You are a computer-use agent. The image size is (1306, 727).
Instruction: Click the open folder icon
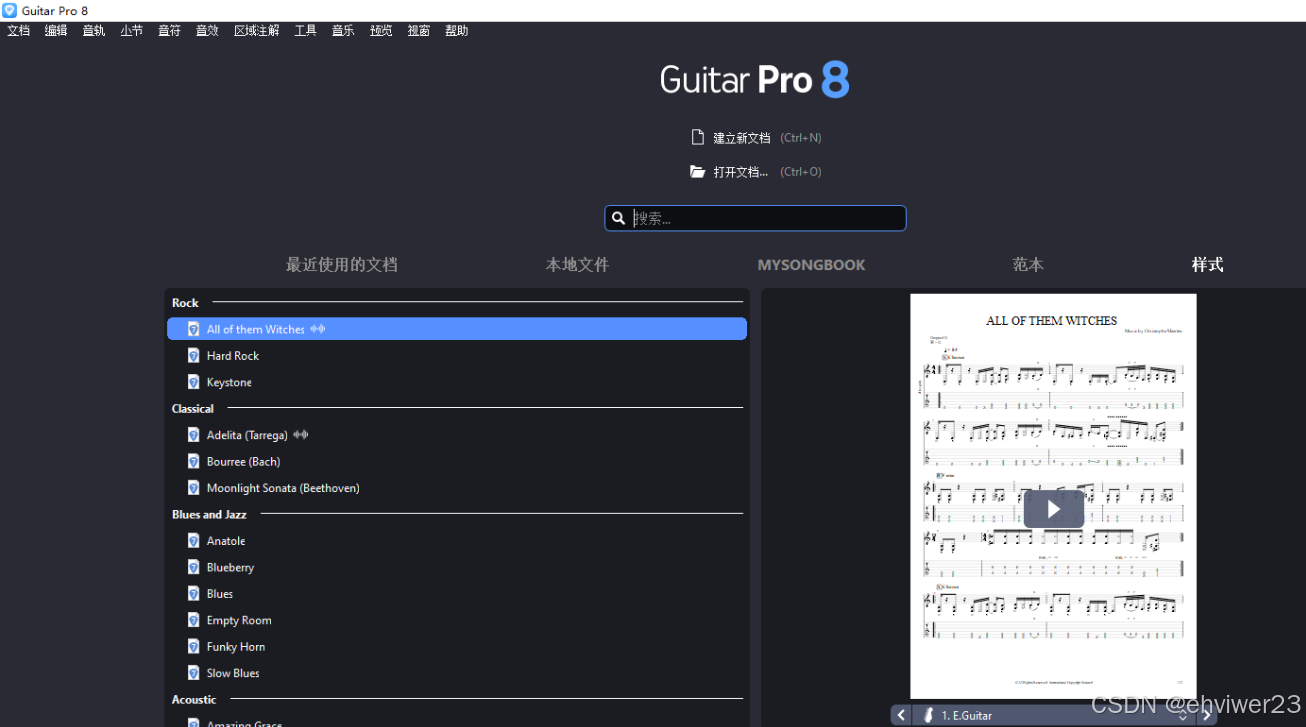coord(698,172)
